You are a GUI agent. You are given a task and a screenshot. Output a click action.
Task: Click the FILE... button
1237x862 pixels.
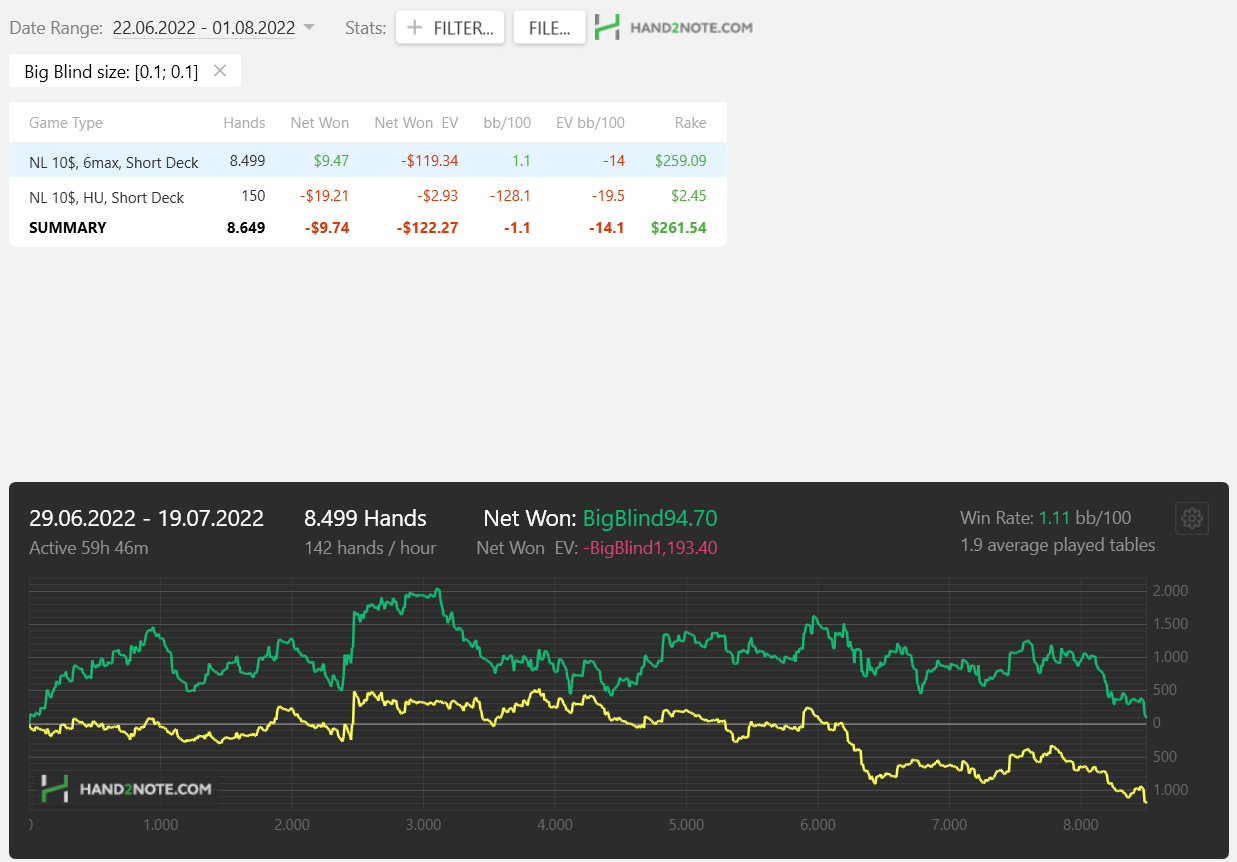pos(549,28)
